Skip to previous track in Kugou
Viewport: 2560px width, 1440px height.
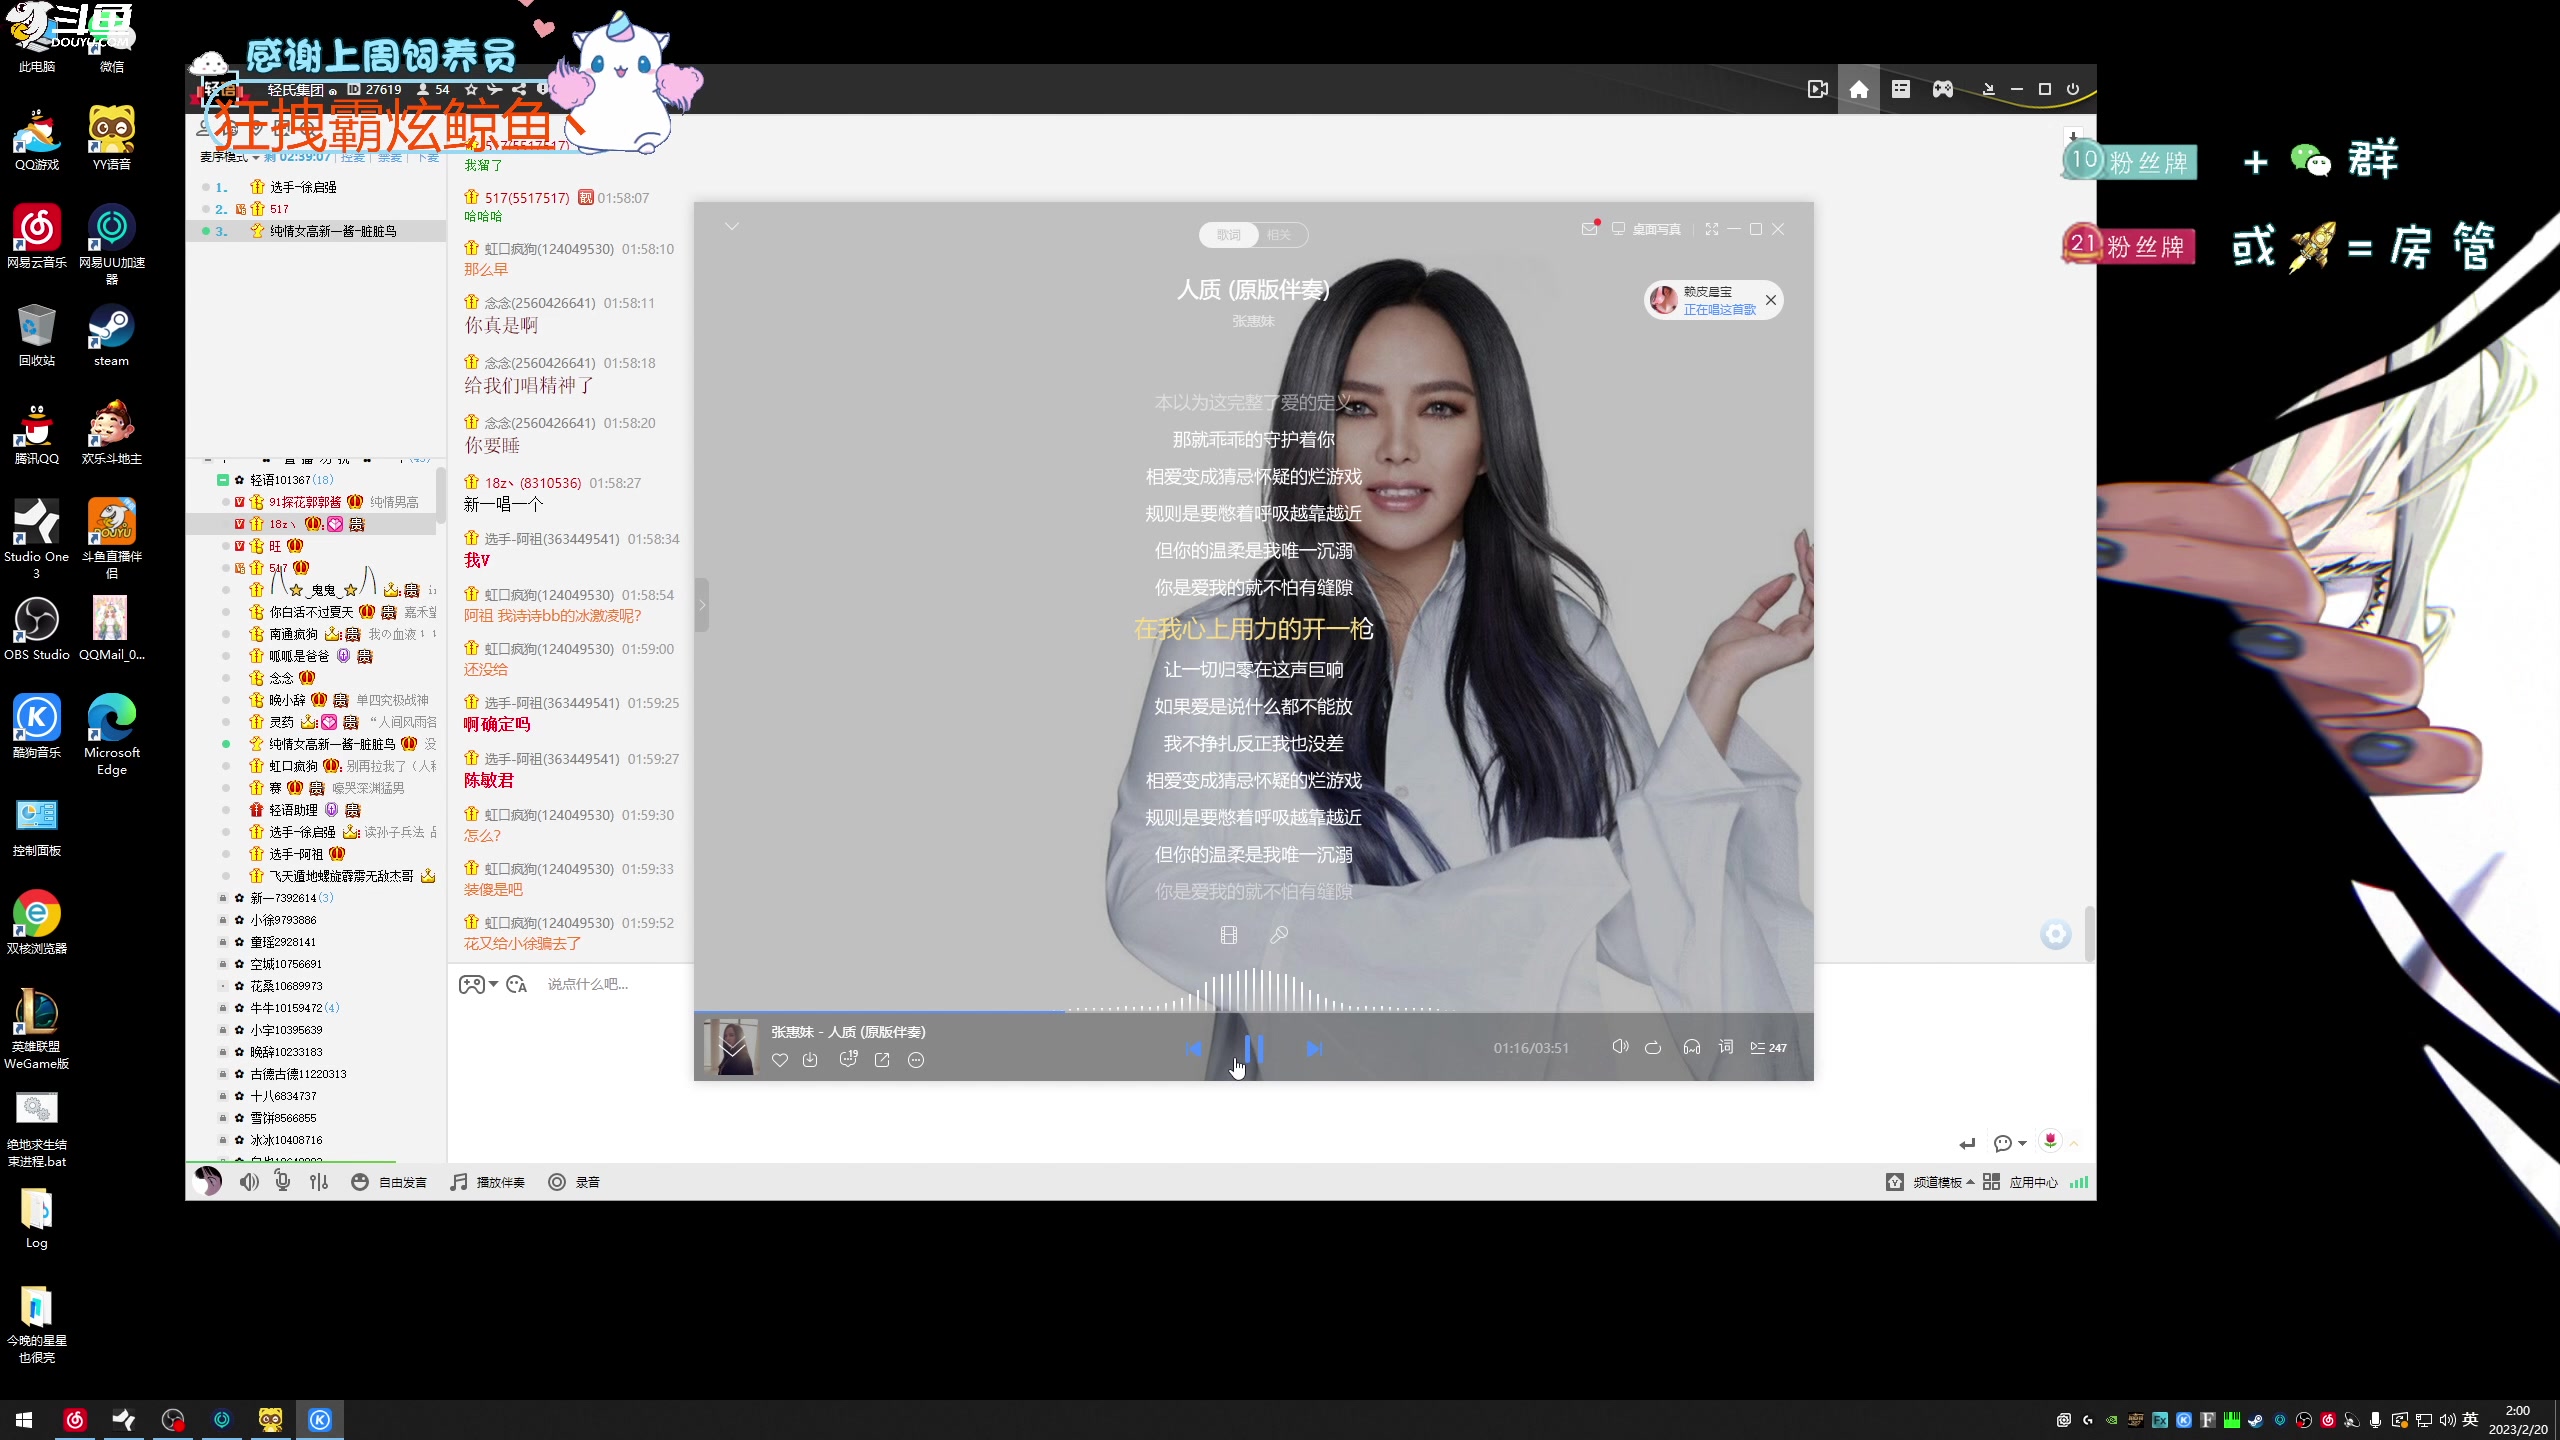click(x=1193, y=1049)
